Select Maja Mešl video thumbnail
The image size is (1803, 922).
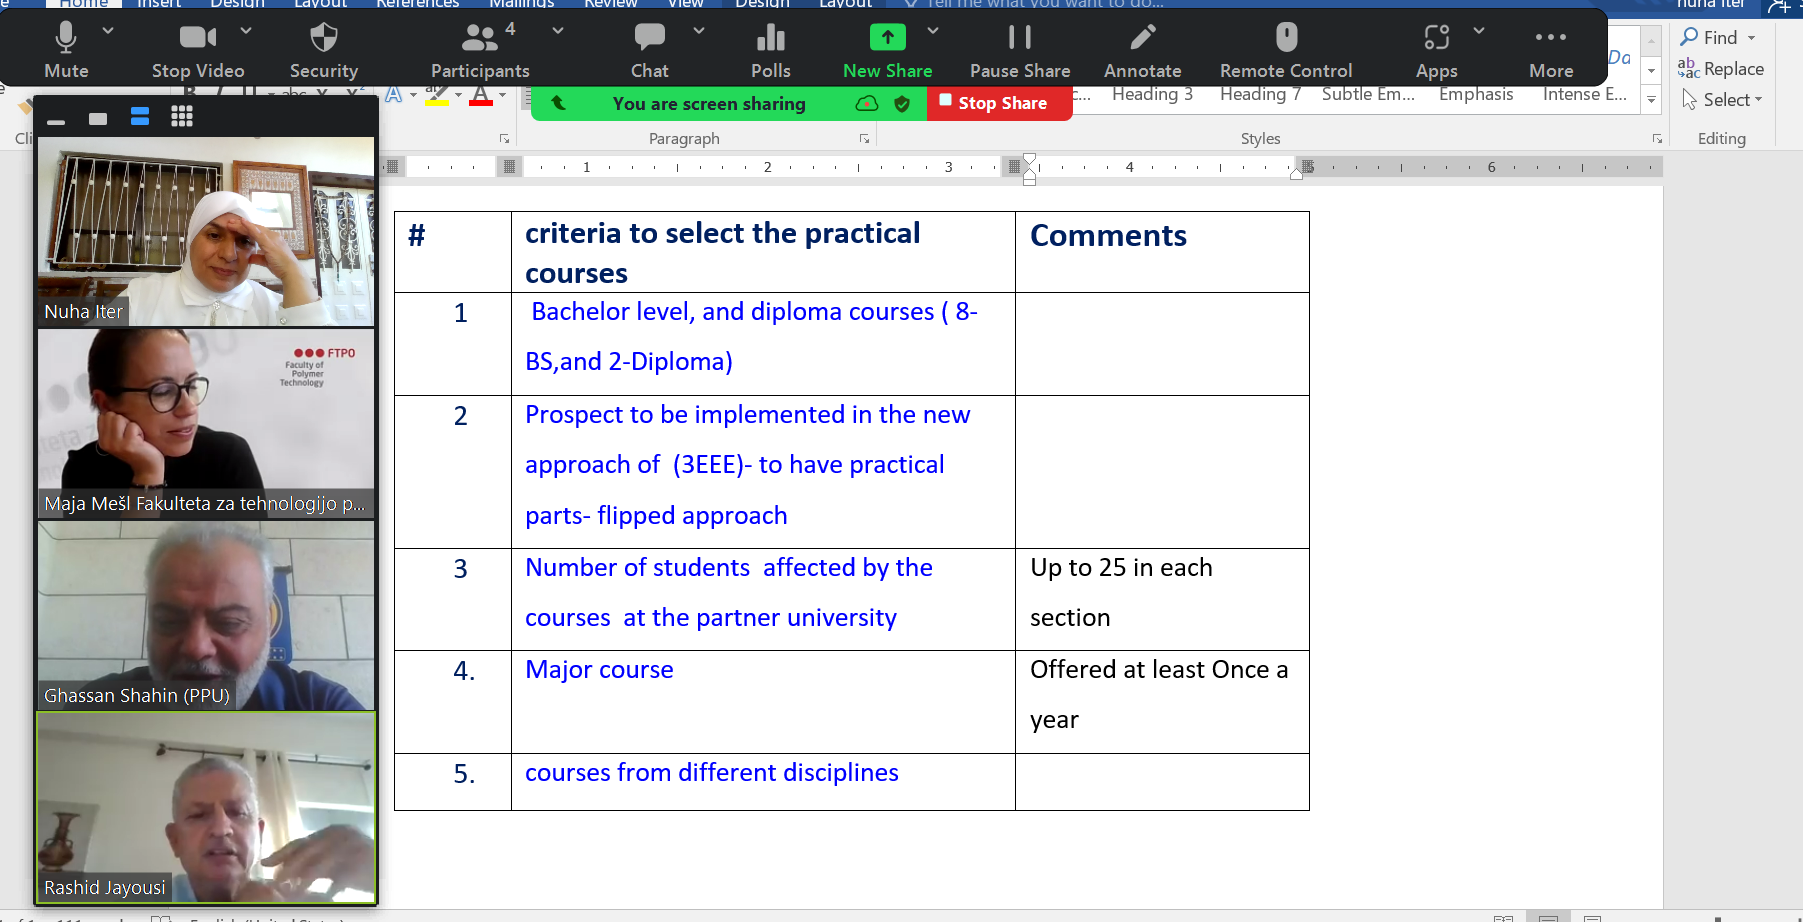point(206,423)
